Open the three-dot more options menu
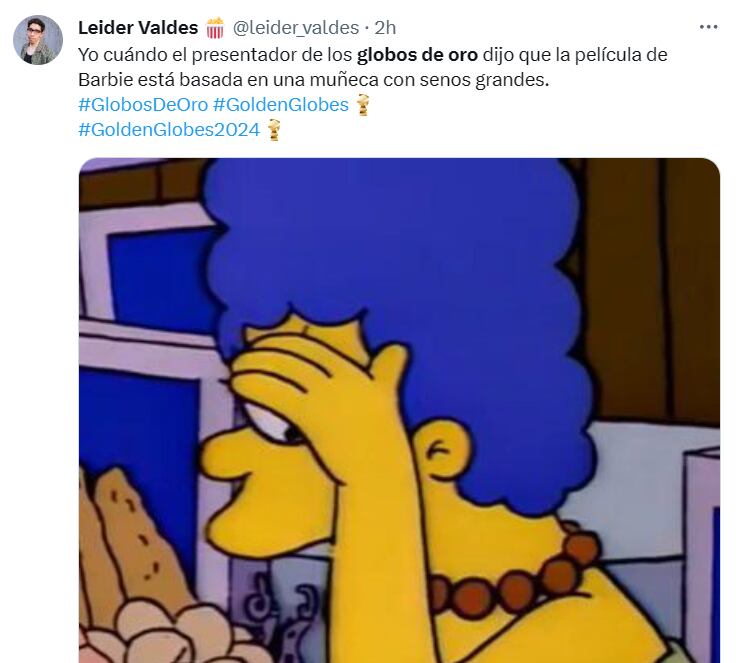Viewport: 736px width, 663px height. [708, 27]
